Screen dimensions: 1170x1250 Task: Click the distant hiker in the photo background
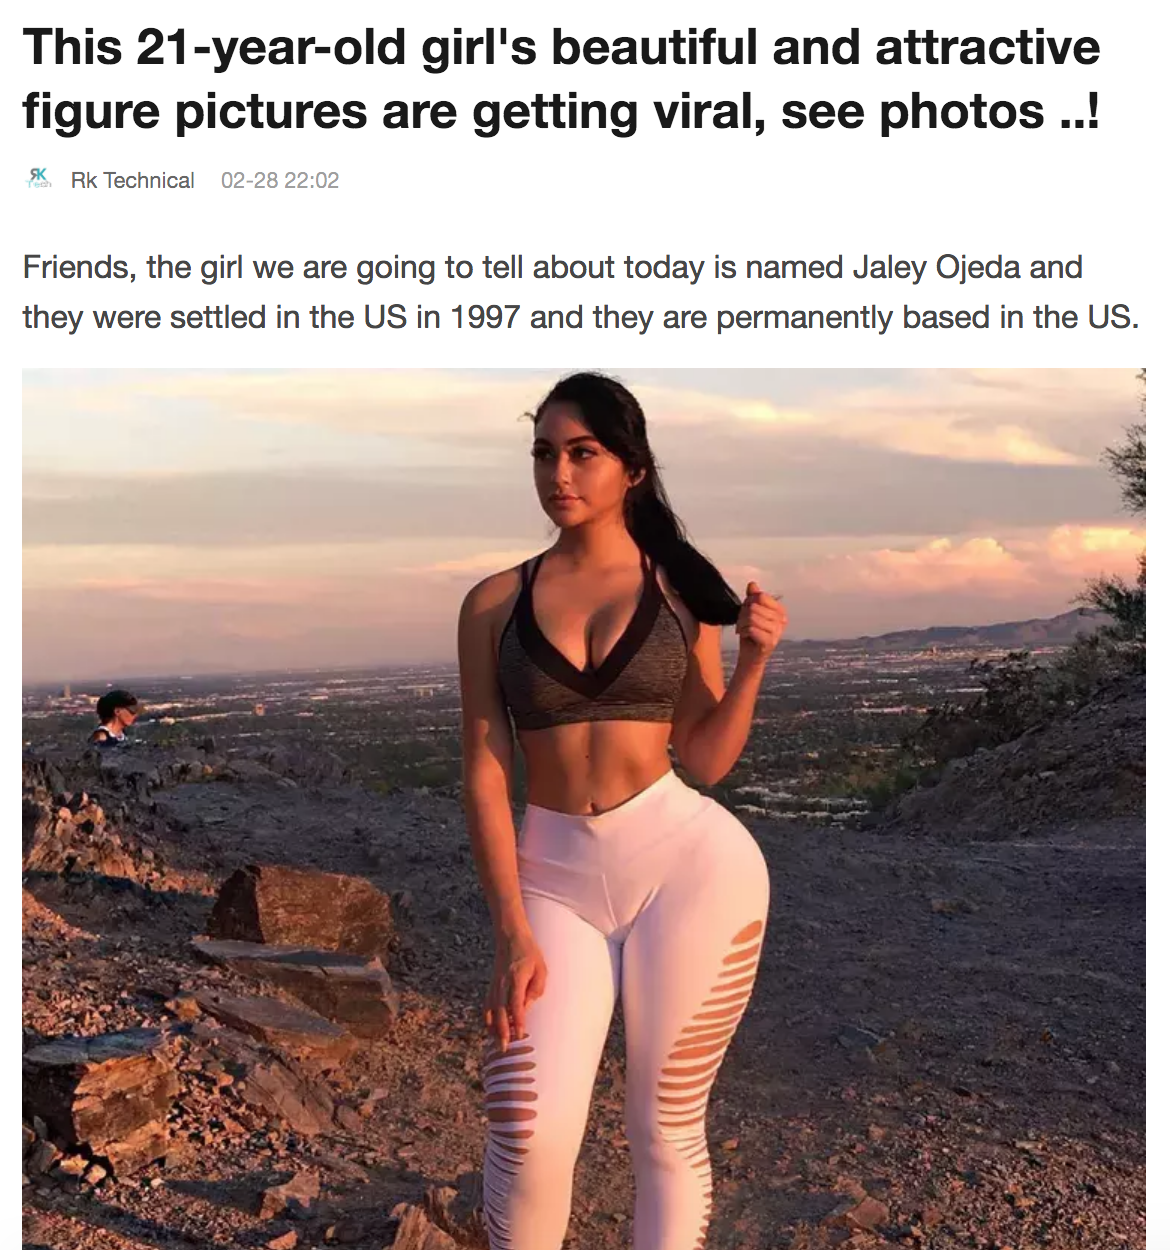(112, 718)
